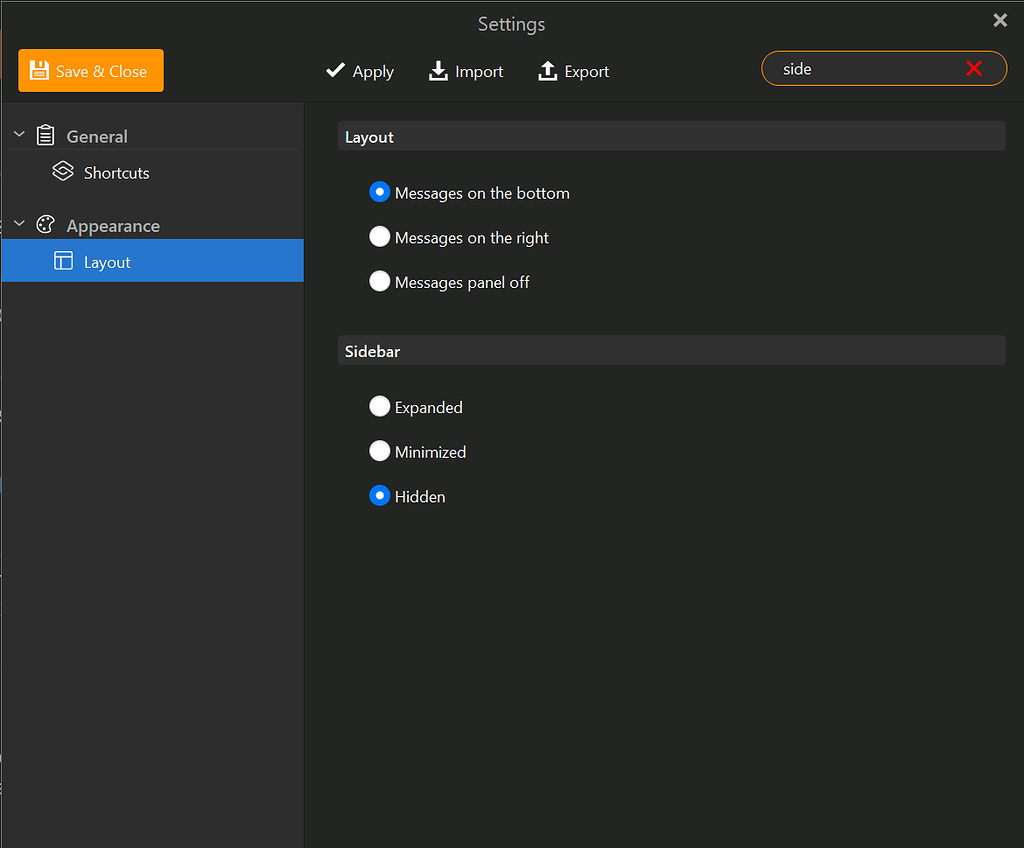Set the sidebar to Expanded

380,406
